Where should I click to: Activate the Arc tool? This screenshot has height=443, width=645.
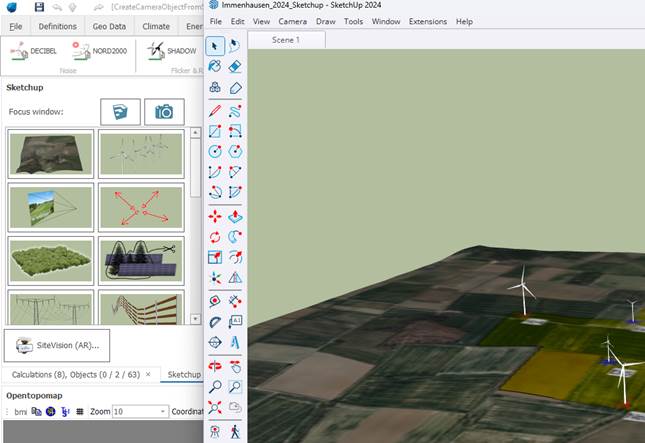(215, 172)
